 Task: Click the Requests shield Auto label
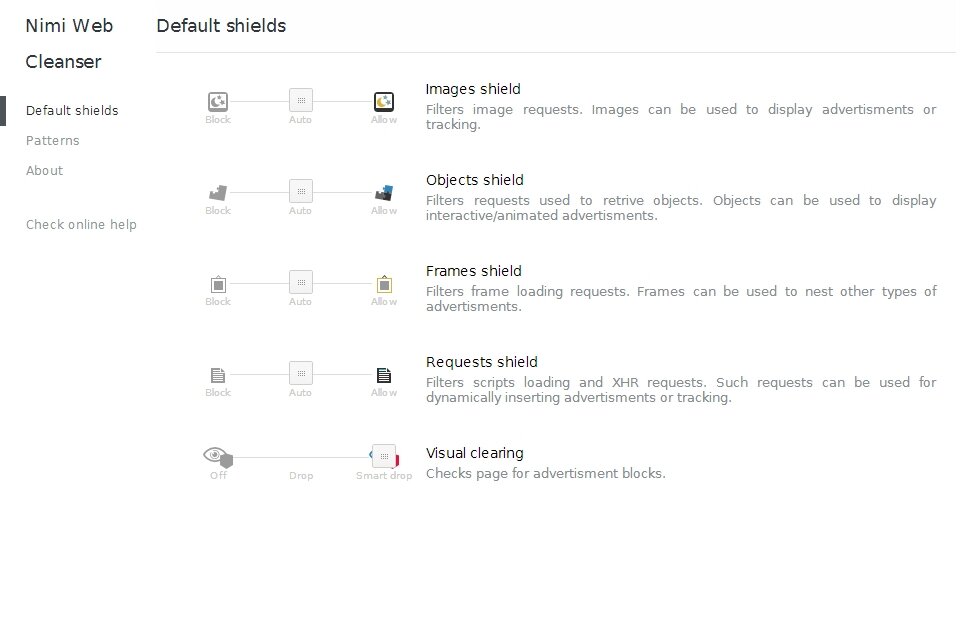(x=301, y=392)
